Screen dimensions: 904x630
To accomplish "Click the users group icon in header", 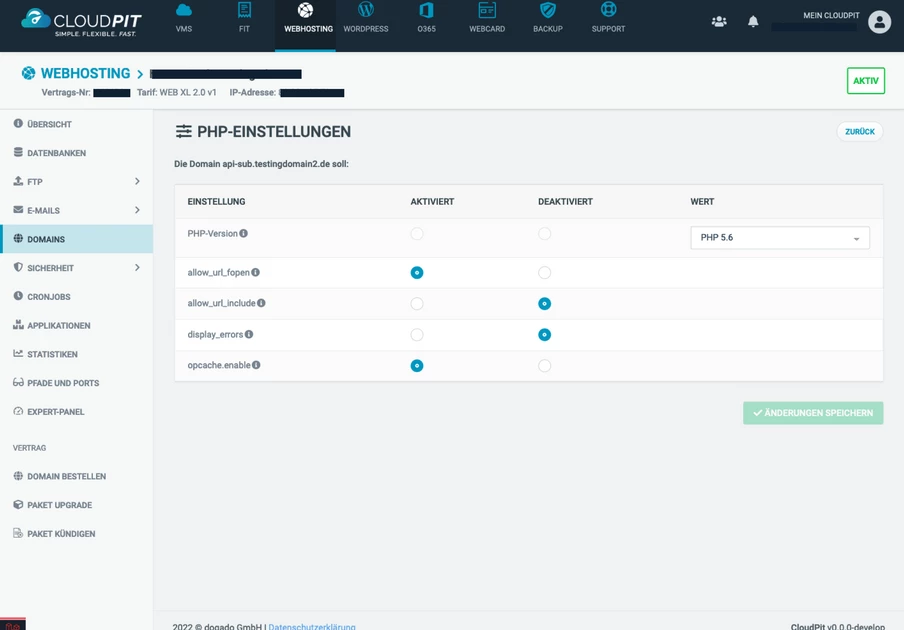I will tap(719, 21).
